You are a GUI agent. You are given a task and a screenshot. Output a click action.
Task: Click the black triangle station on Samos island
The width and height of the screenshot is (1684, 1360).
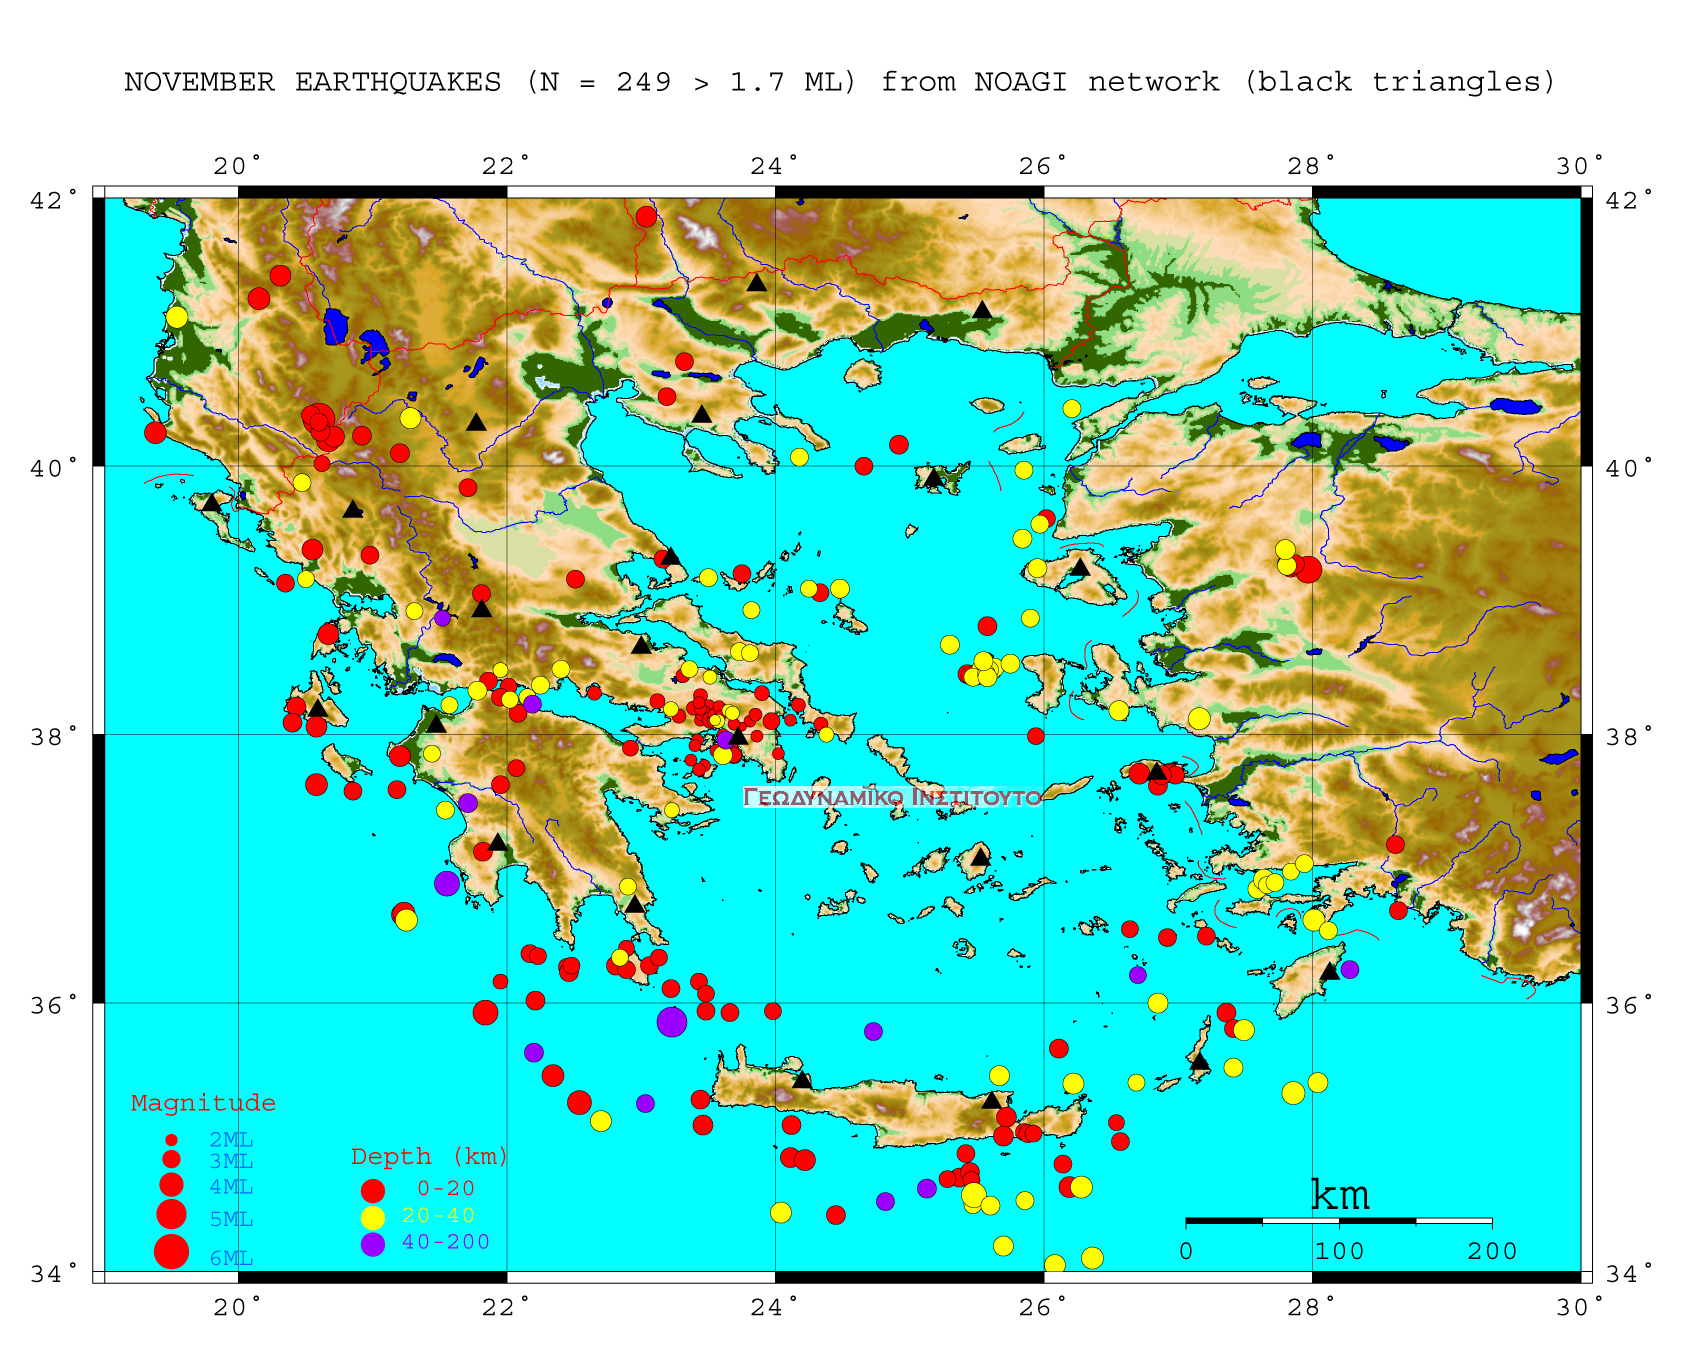pyautogui.click(x=1157, y=771)
